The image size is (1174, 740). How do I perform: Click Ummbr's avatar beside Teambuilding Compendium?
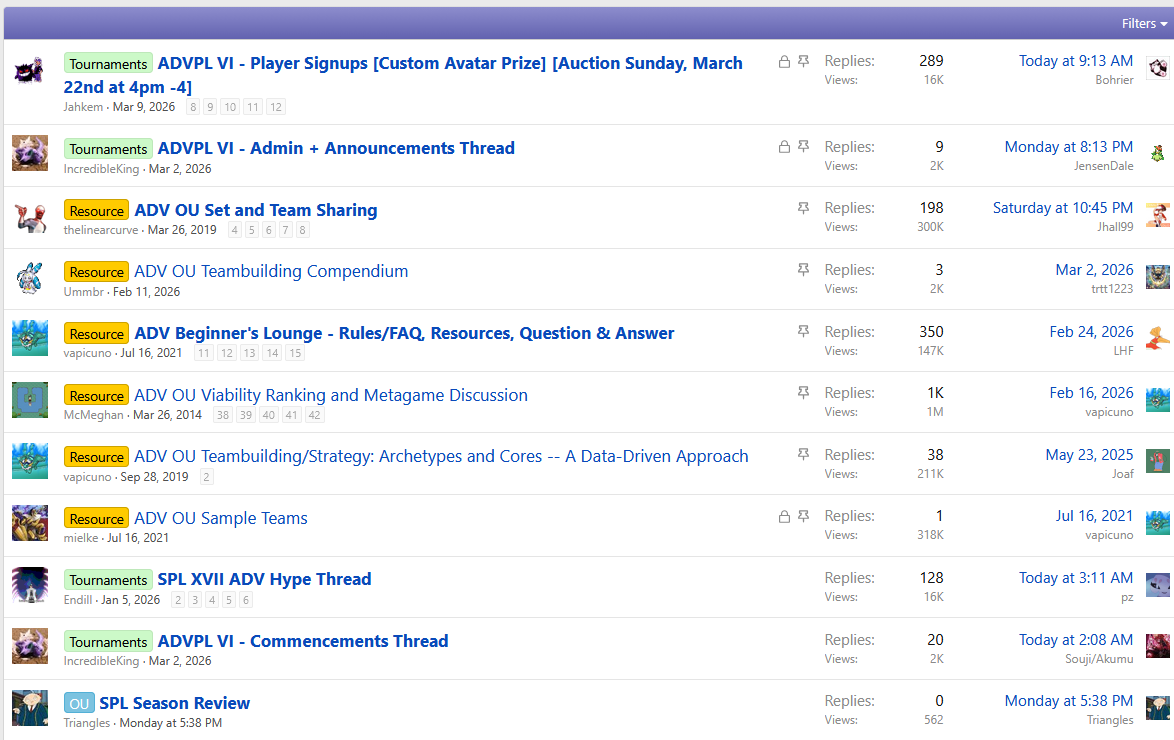[29, 278]
